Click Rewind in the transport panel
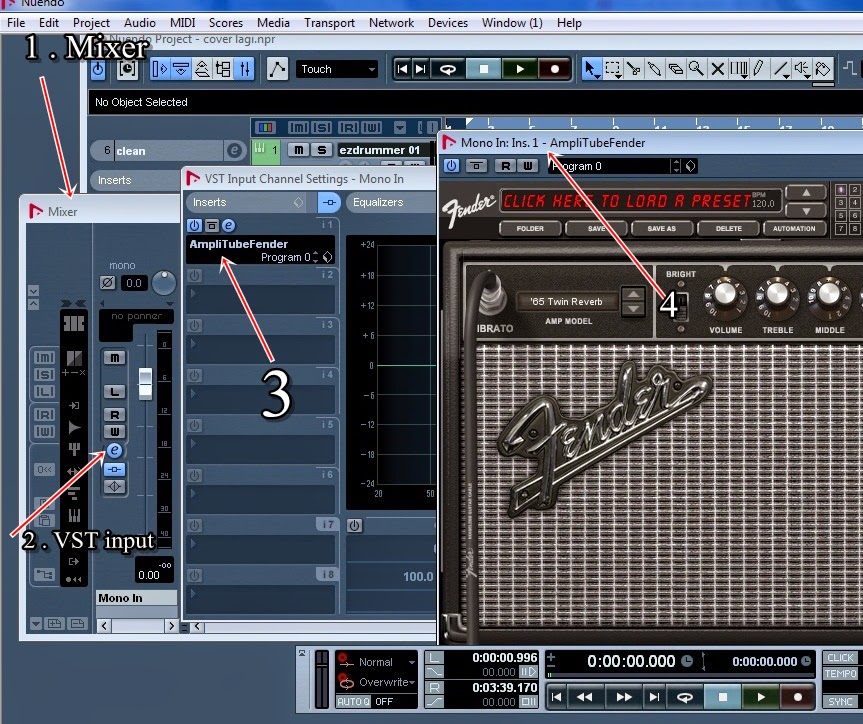Screen dimensions: 863x724 point(585,697)
